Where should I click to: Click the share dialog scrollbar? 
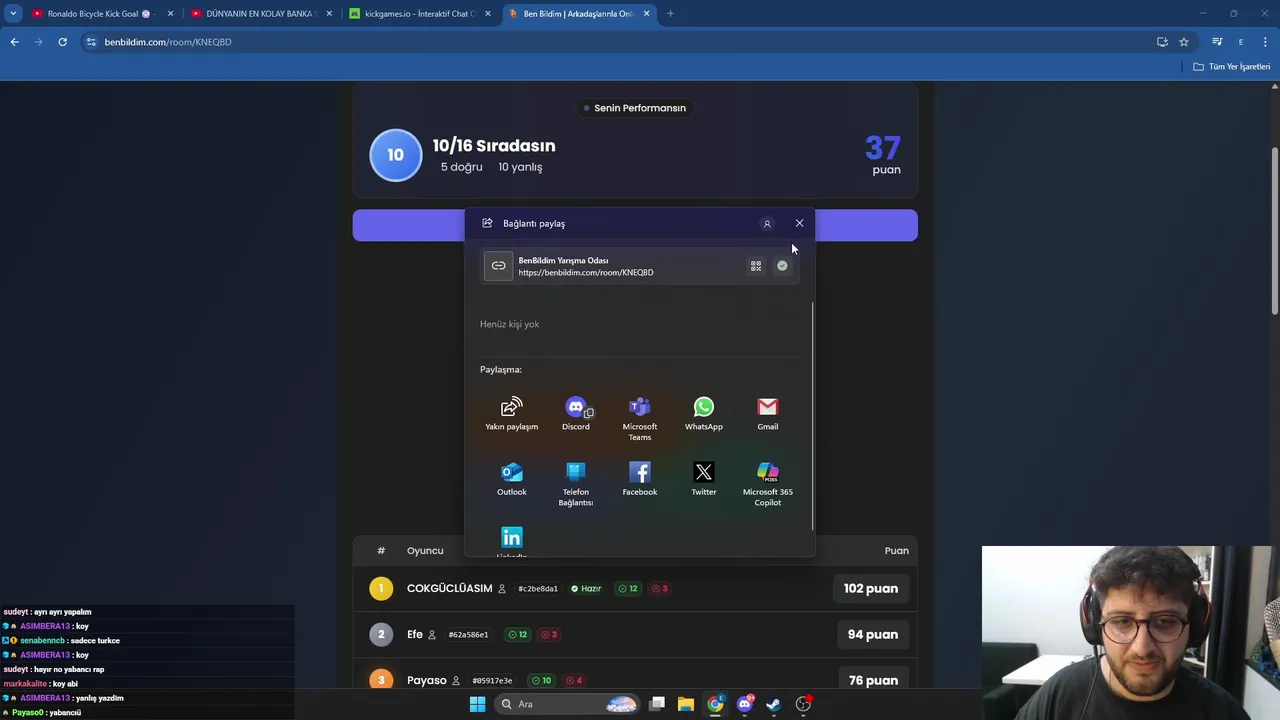tap(813, 415)
